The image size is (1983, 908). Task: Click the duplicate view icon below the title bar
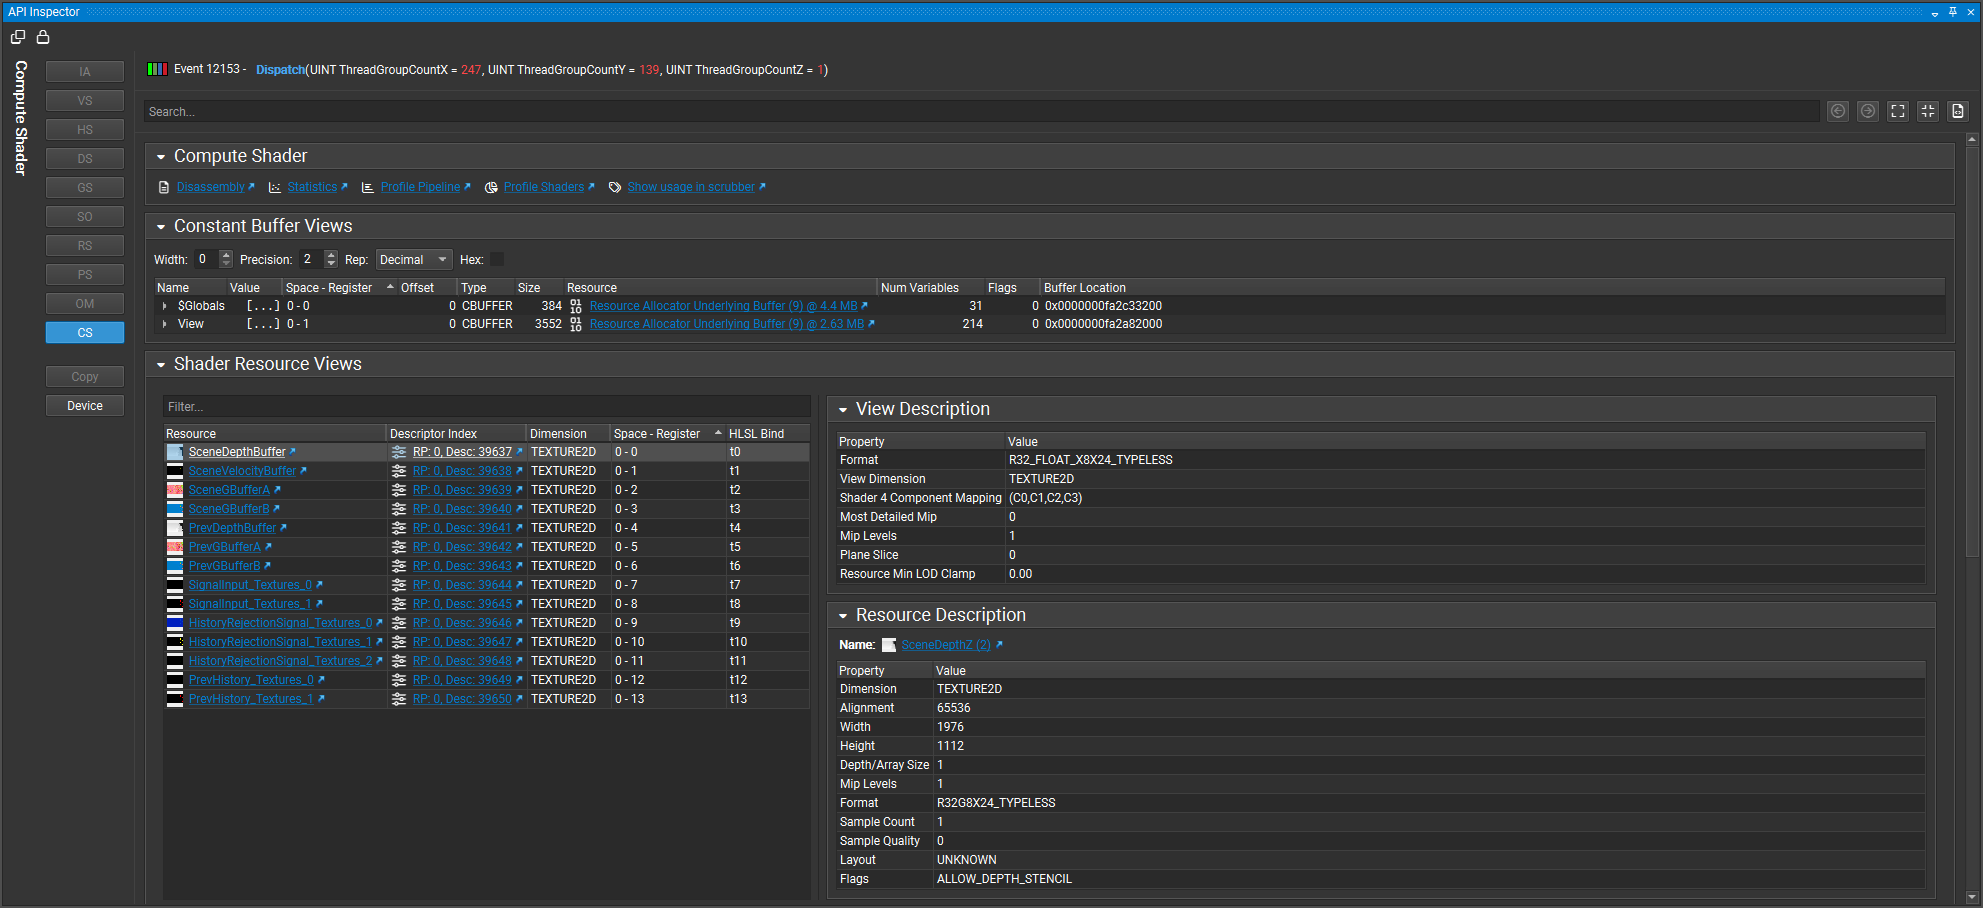click(17, 36)
